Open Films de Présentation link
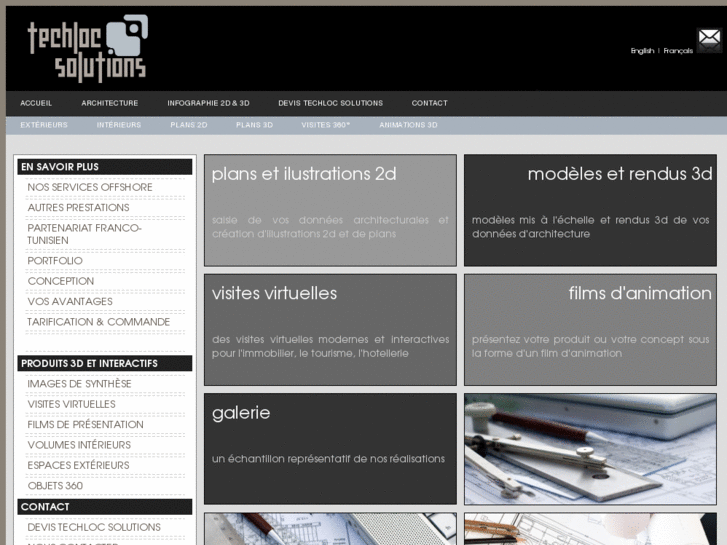727x545 pixels. point(85,424)
